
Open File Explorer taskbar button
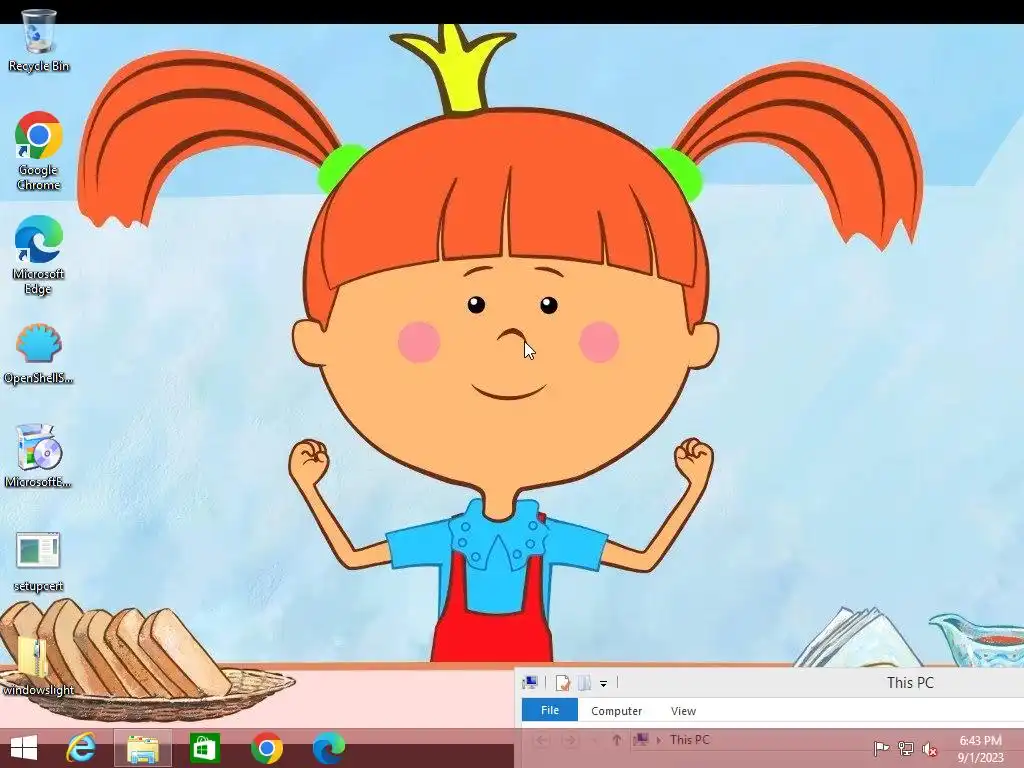(x=143, y=748)
